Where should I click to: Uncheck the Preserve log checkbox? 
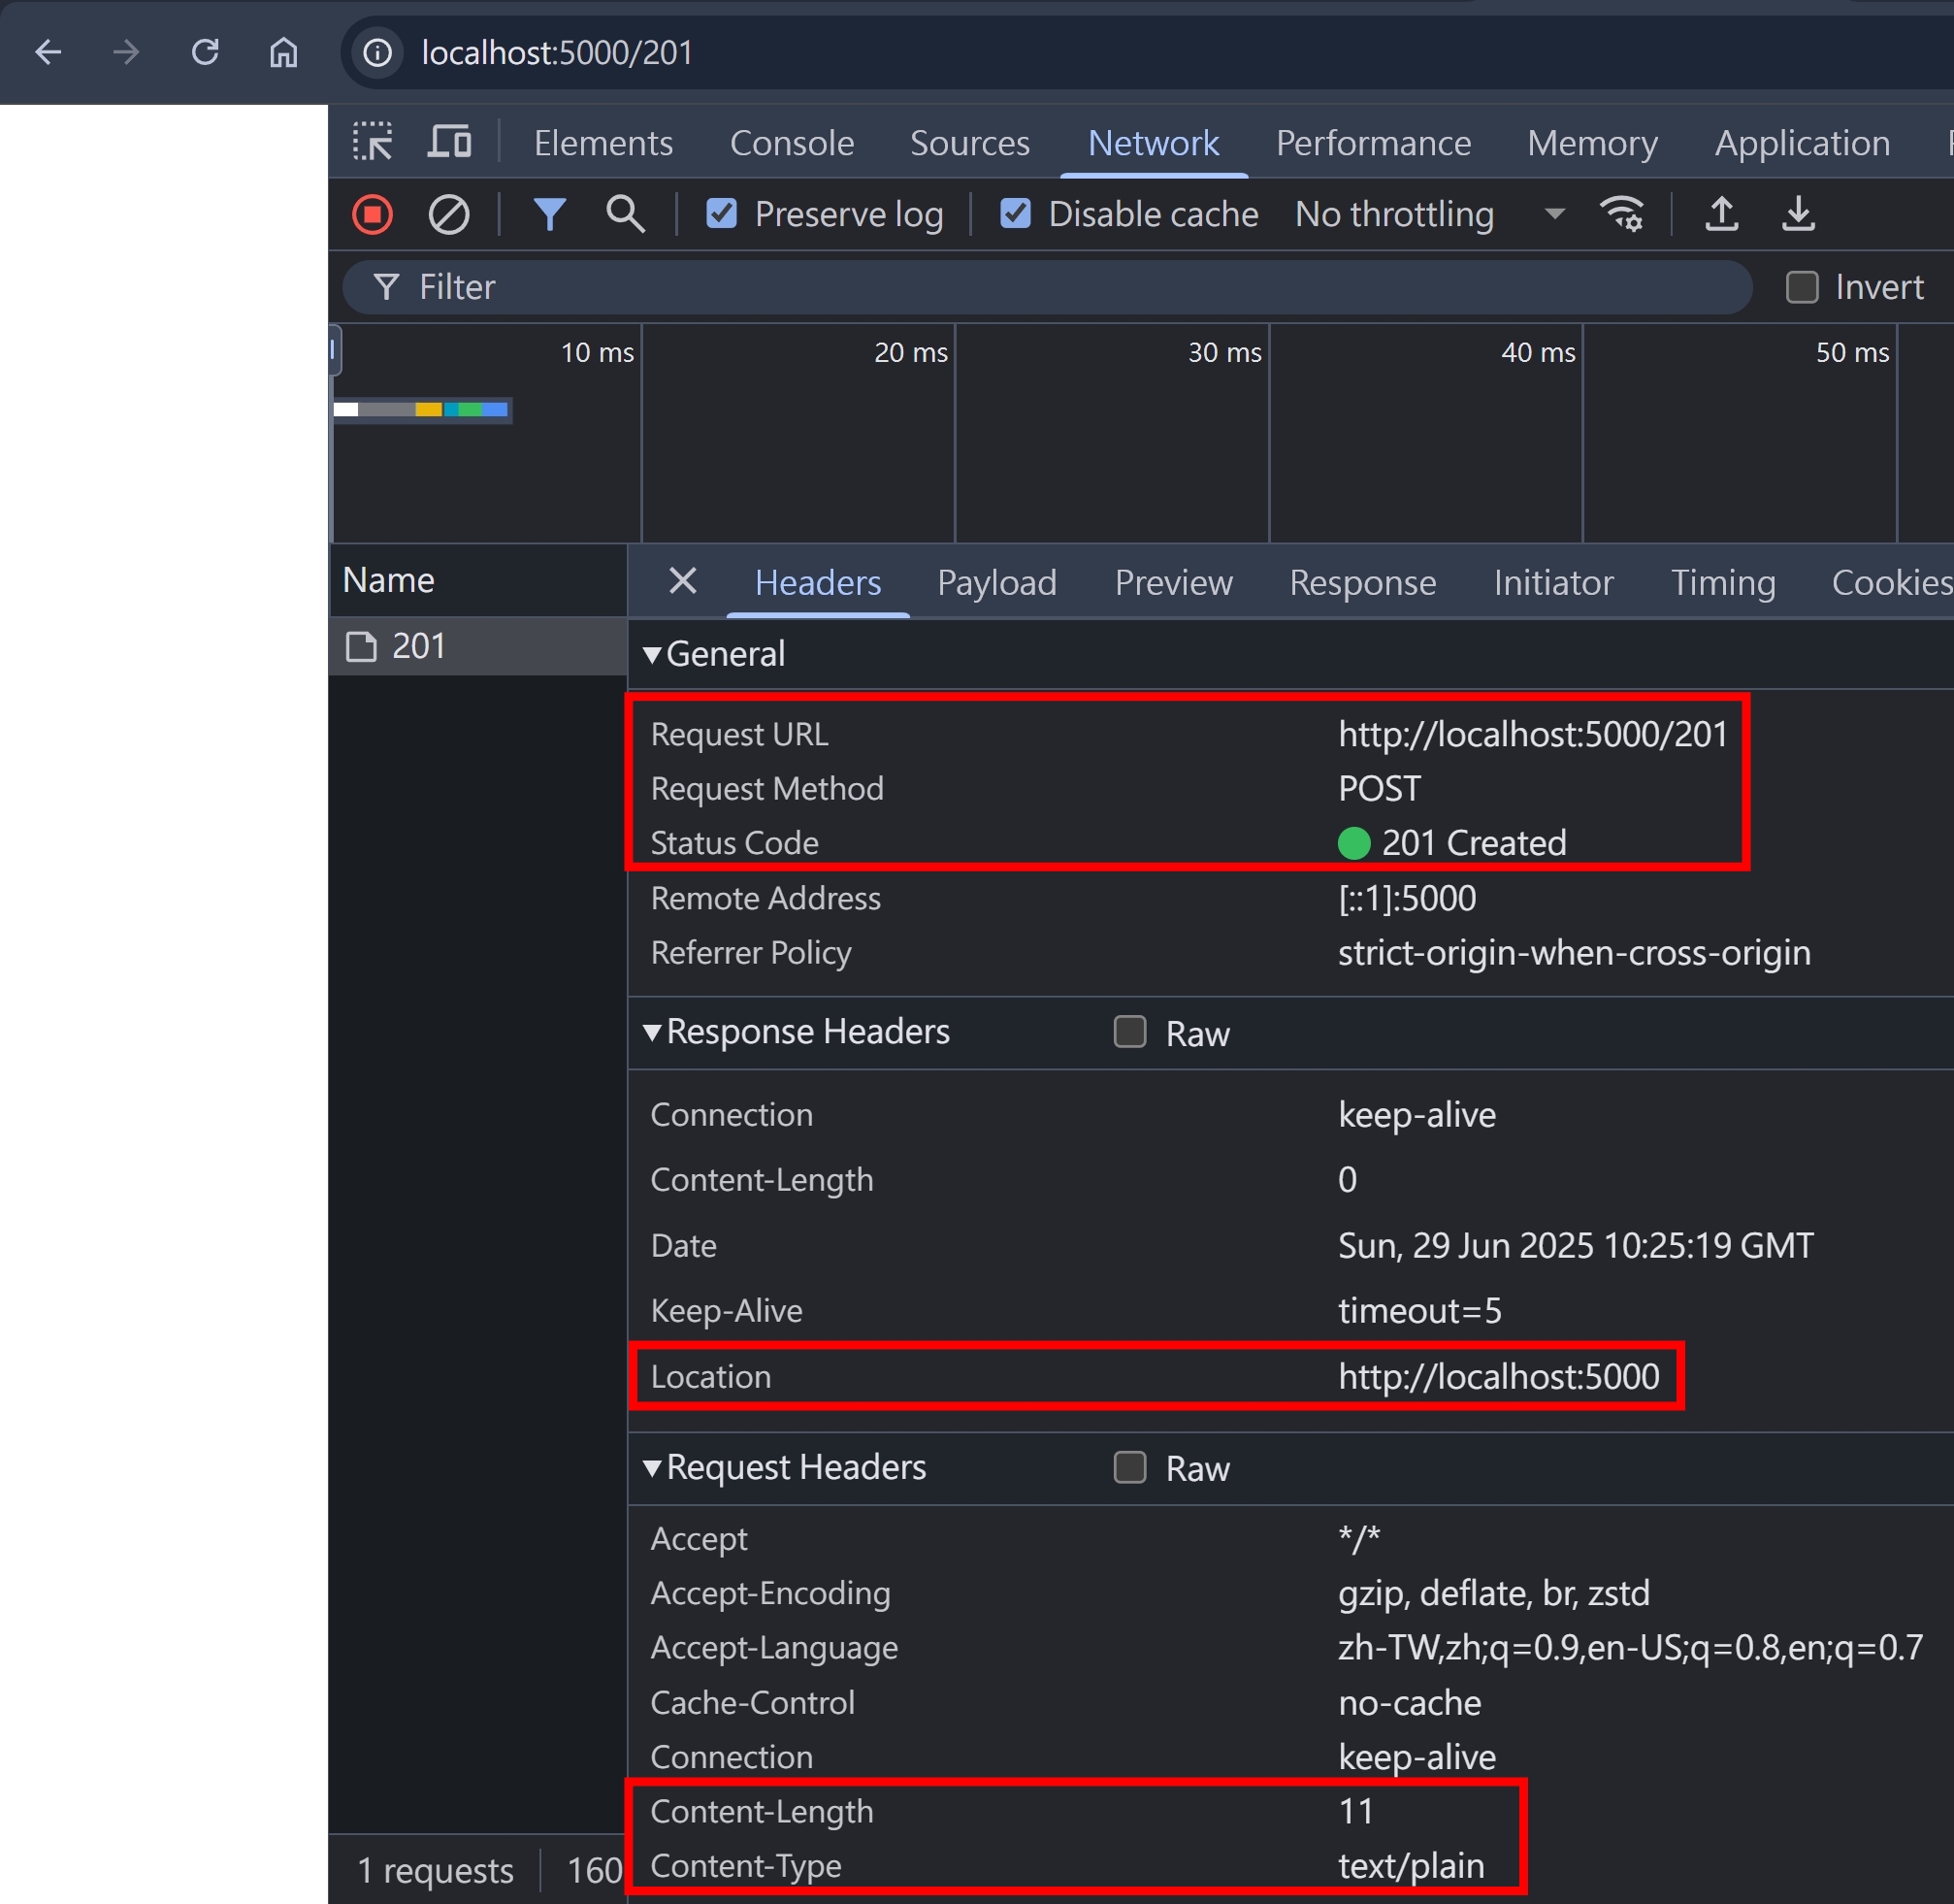tap(721, 214)
